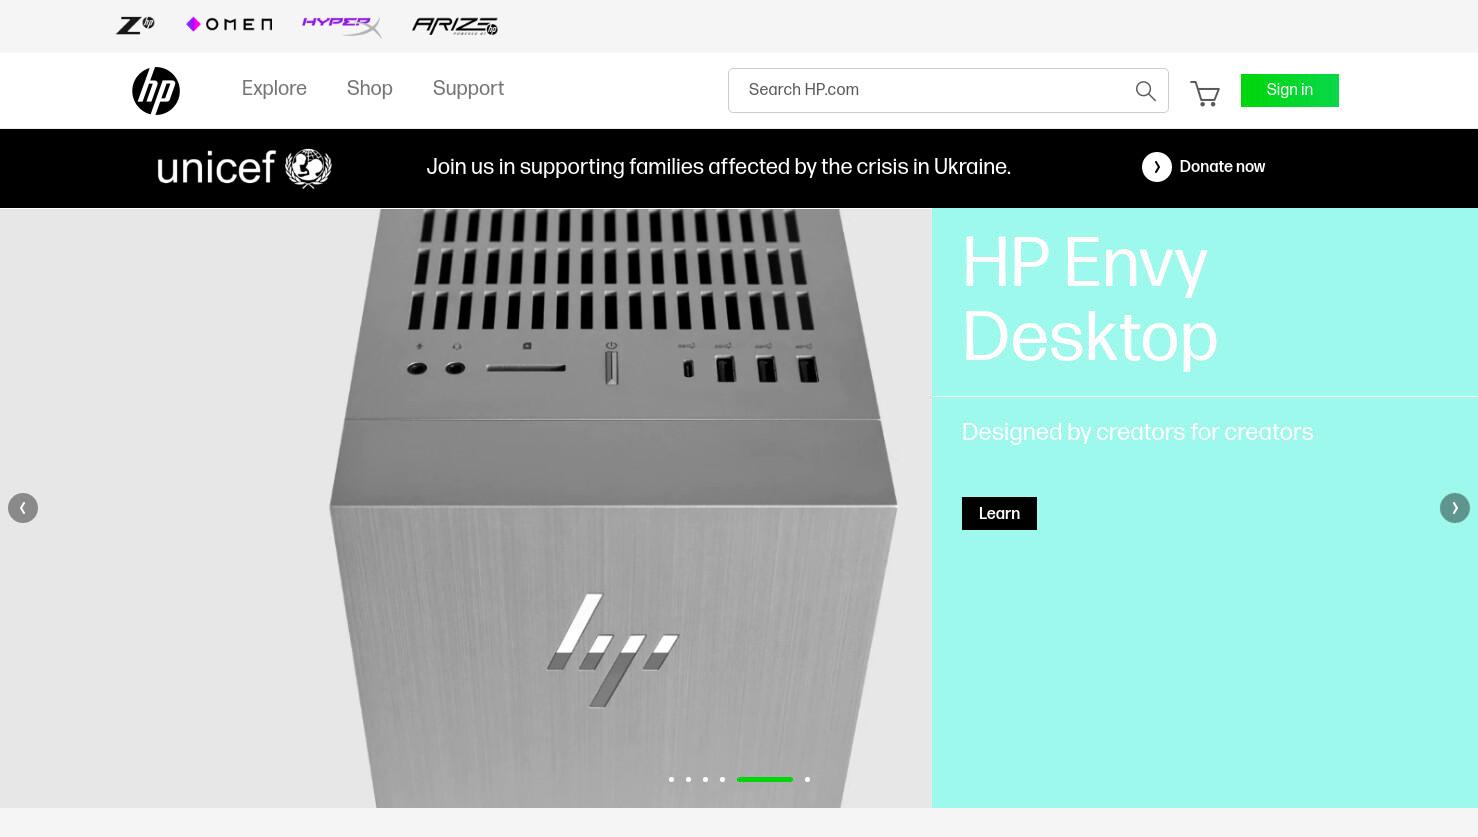Advance to next carousel slide

coord(1455,508)
